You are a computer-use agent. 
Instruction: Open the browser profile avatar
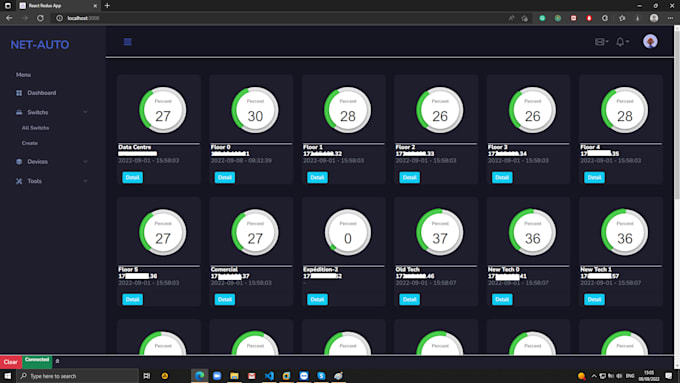(x=654, y=18)
